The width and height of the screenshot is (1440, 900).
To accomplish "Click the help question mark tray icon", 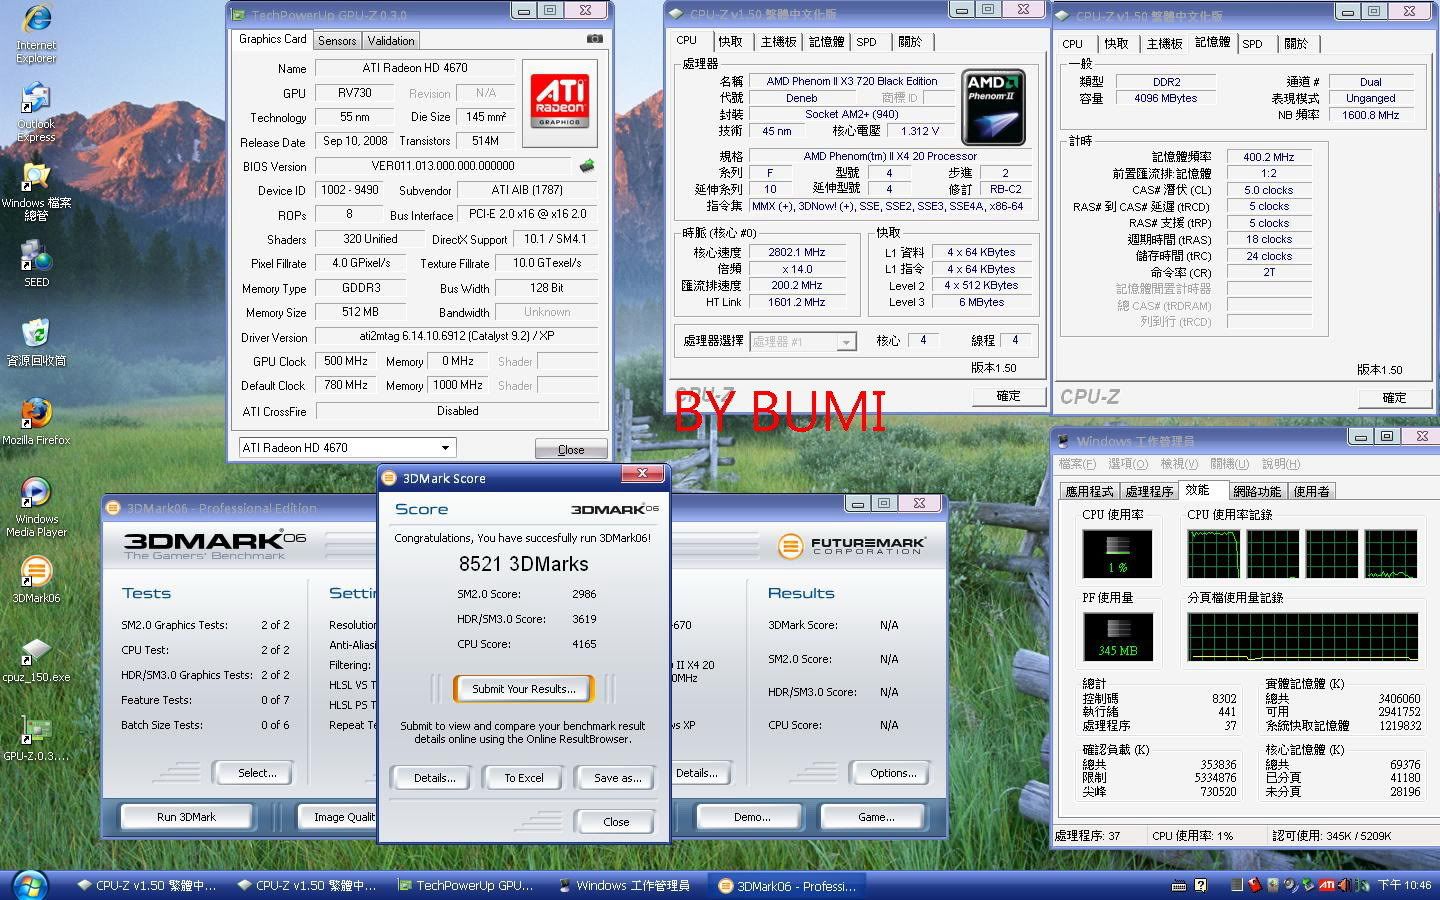I will coord(1201,885).
